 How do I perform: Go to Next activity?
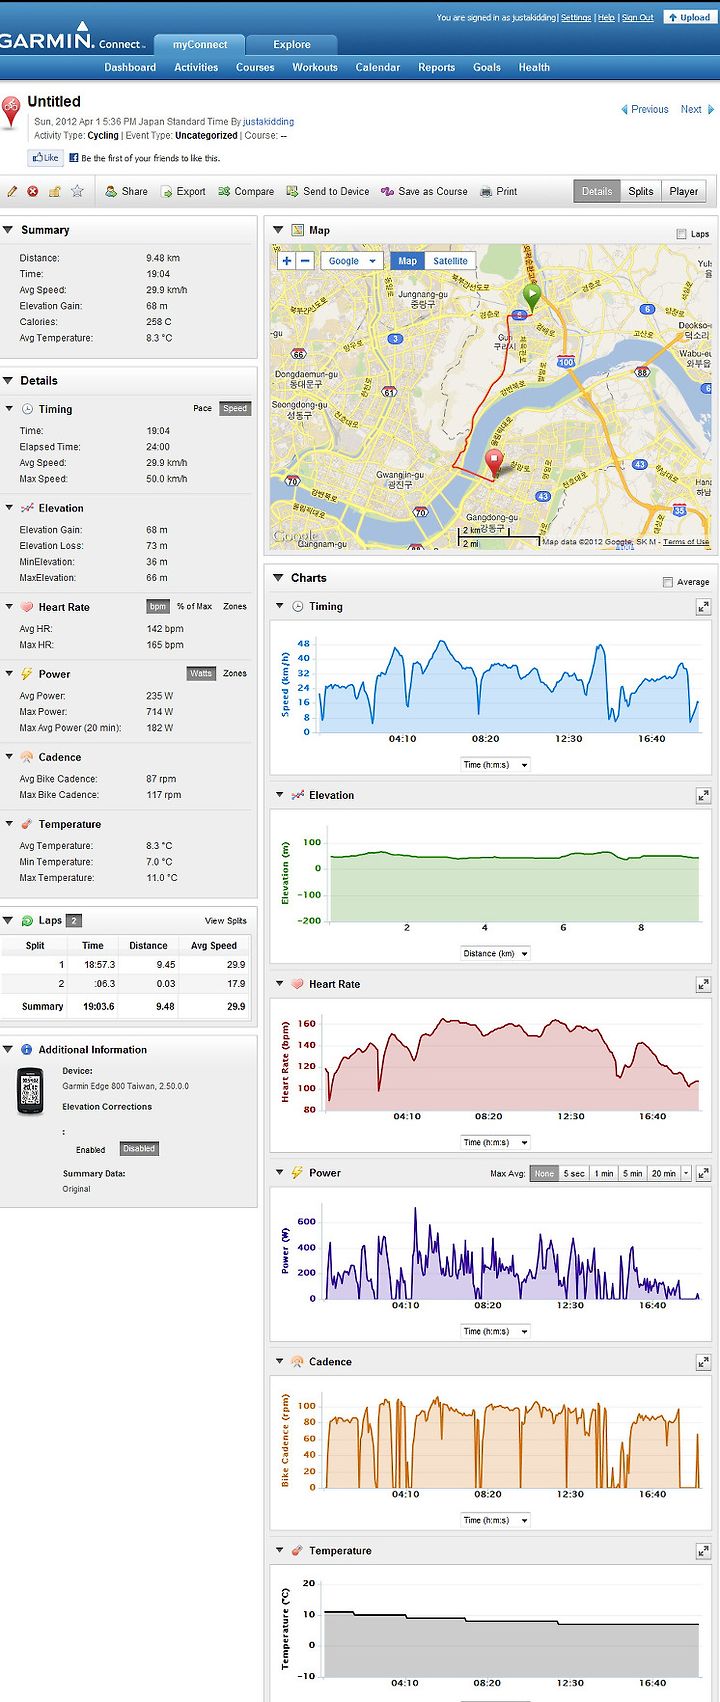(x=697, y=110)
